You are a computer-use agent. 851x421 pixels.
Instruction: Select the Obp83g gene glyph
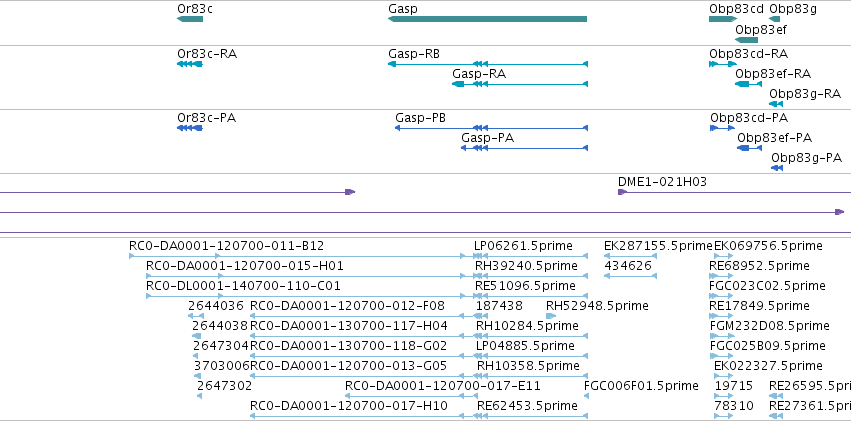tap(775, 19)
